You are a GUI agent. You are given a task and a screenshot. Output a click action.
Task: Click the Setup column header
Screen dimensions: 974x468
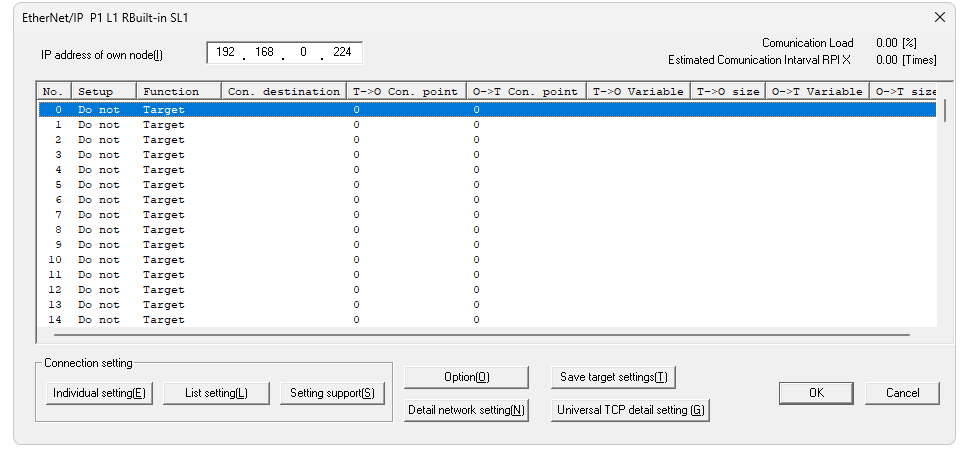click(x=103, y=91)
